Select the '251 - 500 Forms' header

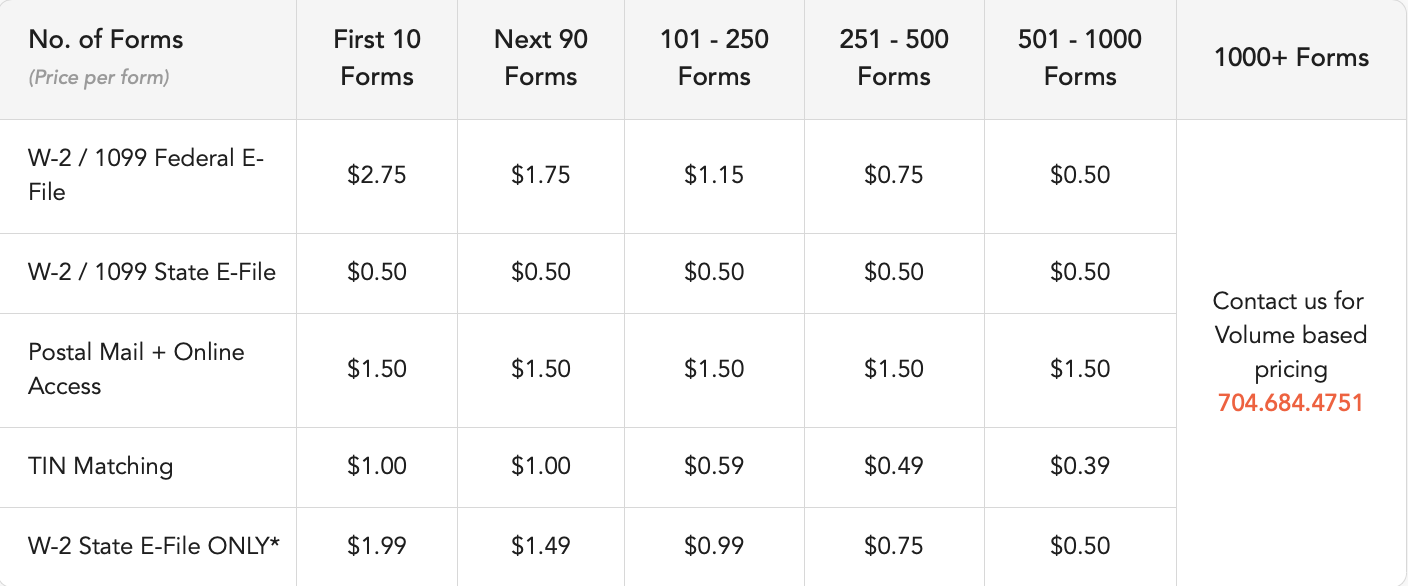[894, 58]
